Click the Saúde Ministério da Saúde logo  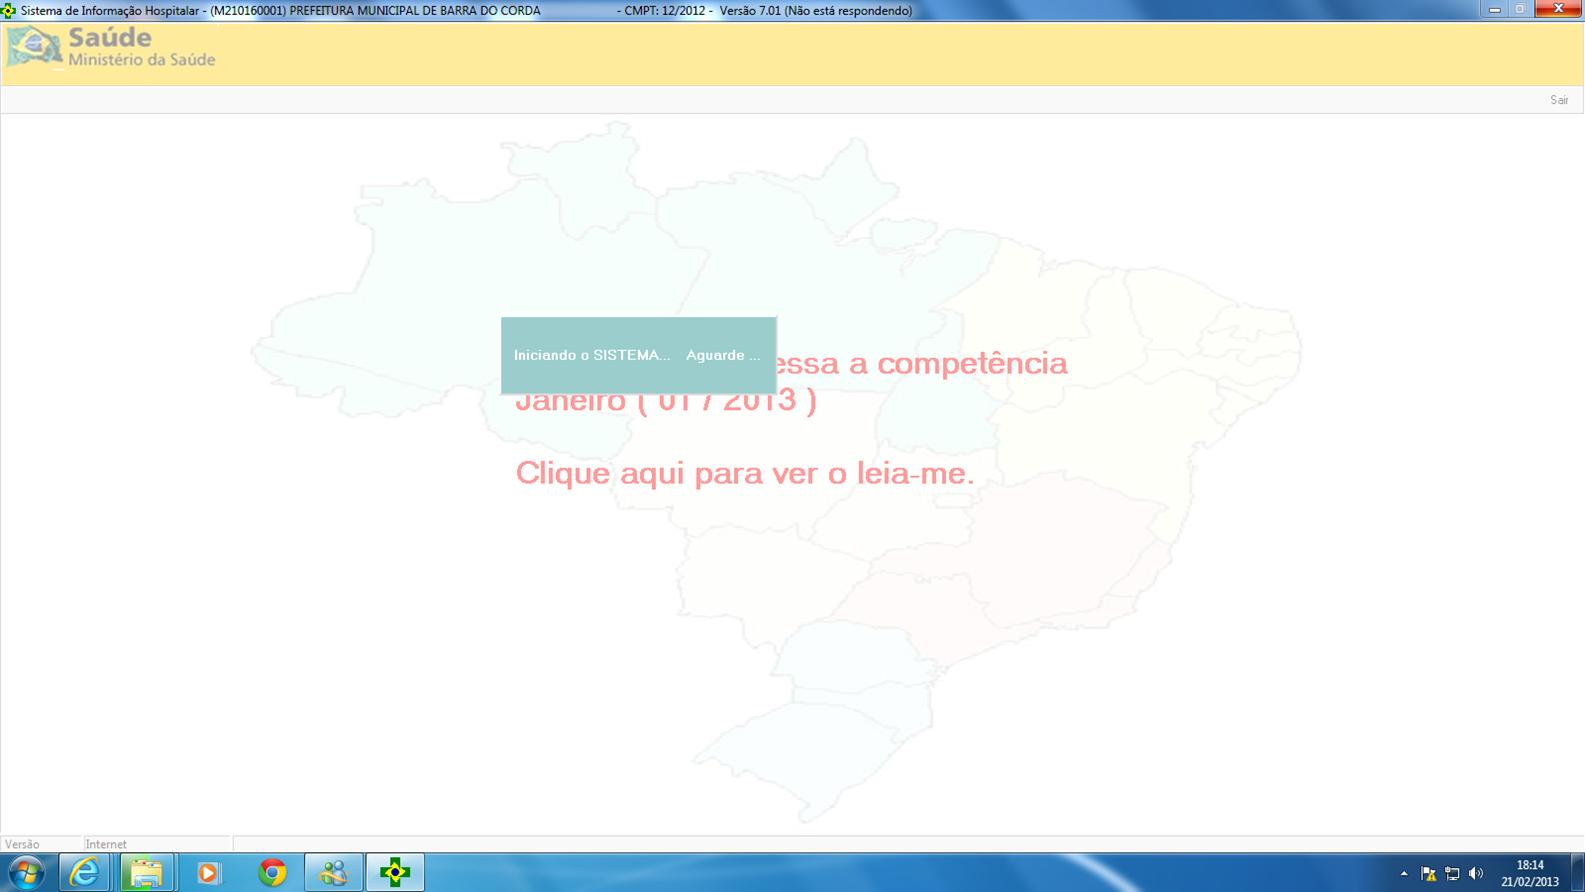click(x=111, y=48)
